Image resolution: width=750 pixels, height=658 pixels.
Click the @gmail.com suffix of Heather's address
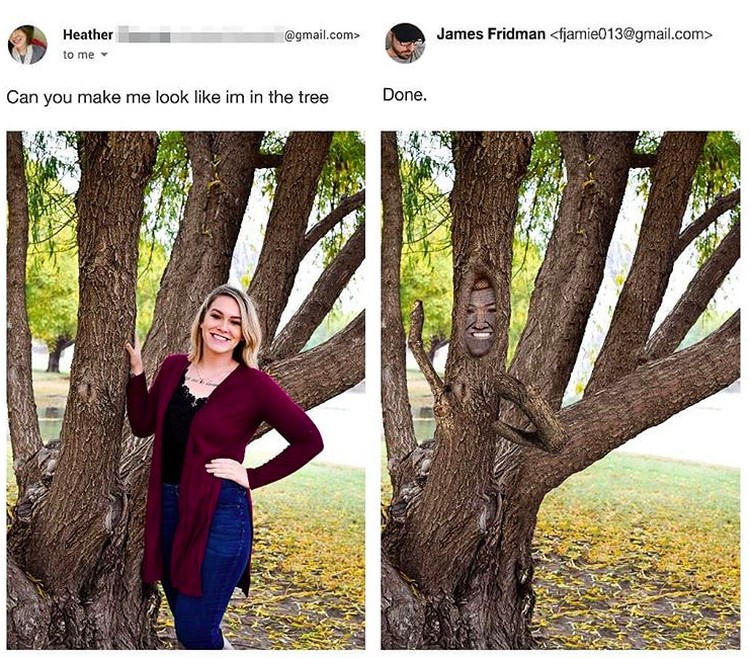[321, 35]
